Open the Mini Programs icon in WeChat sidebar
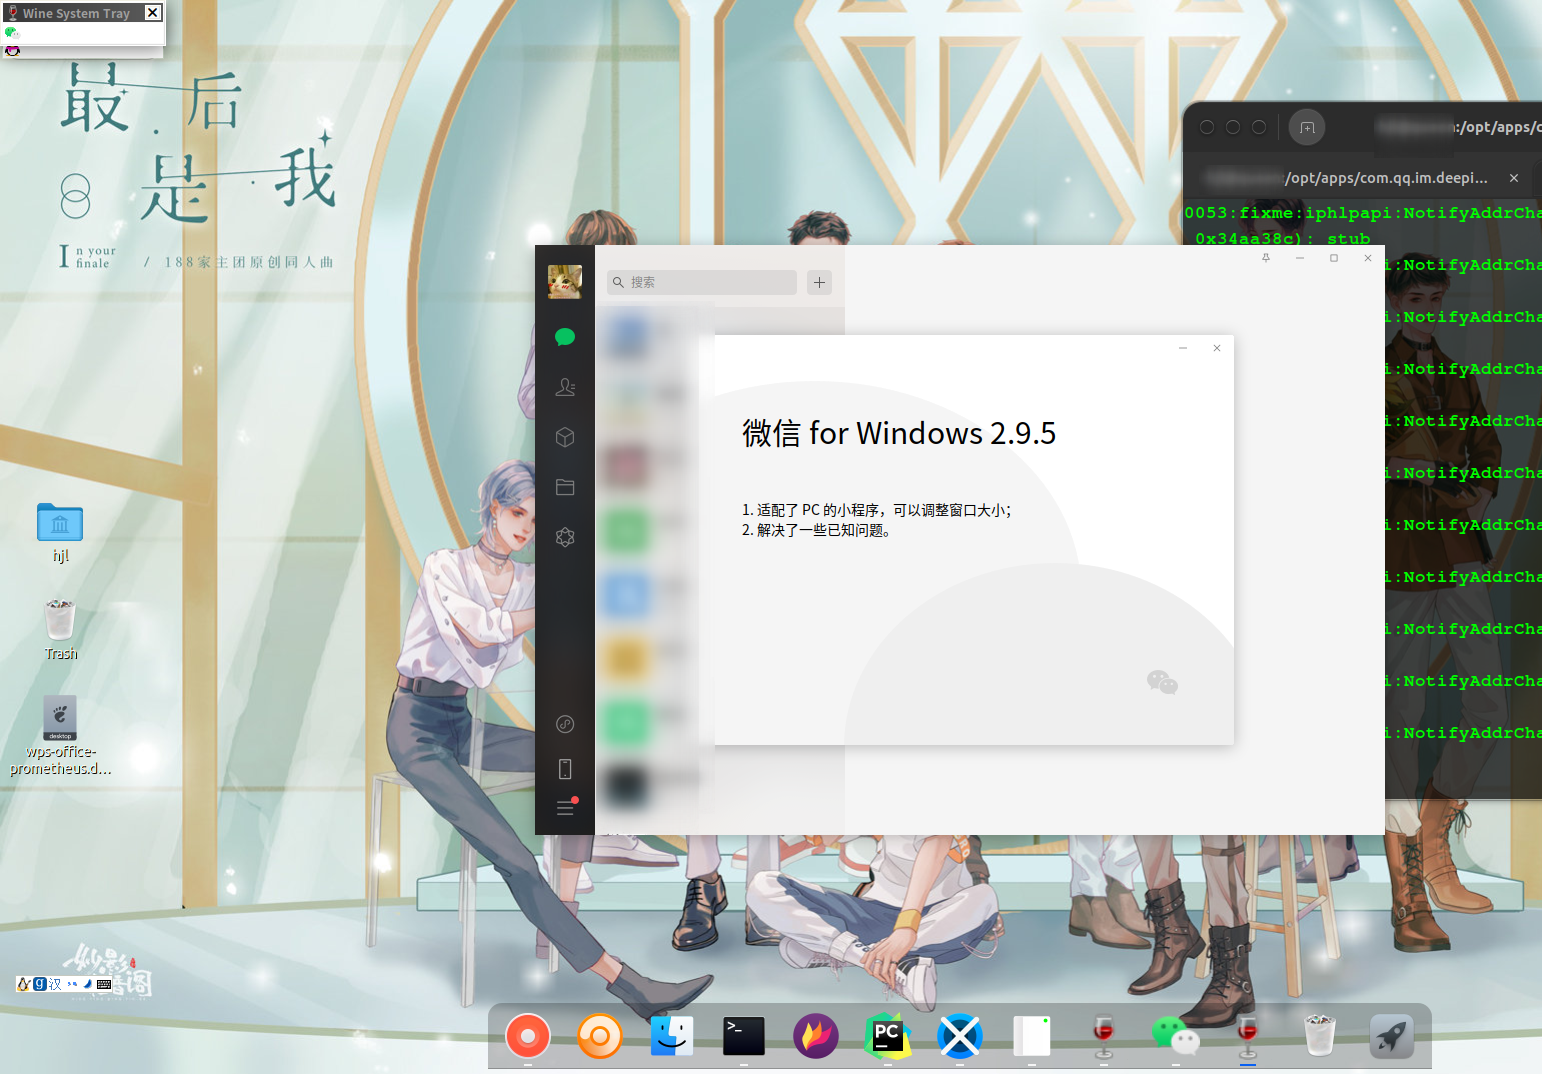 coord(565,724)
